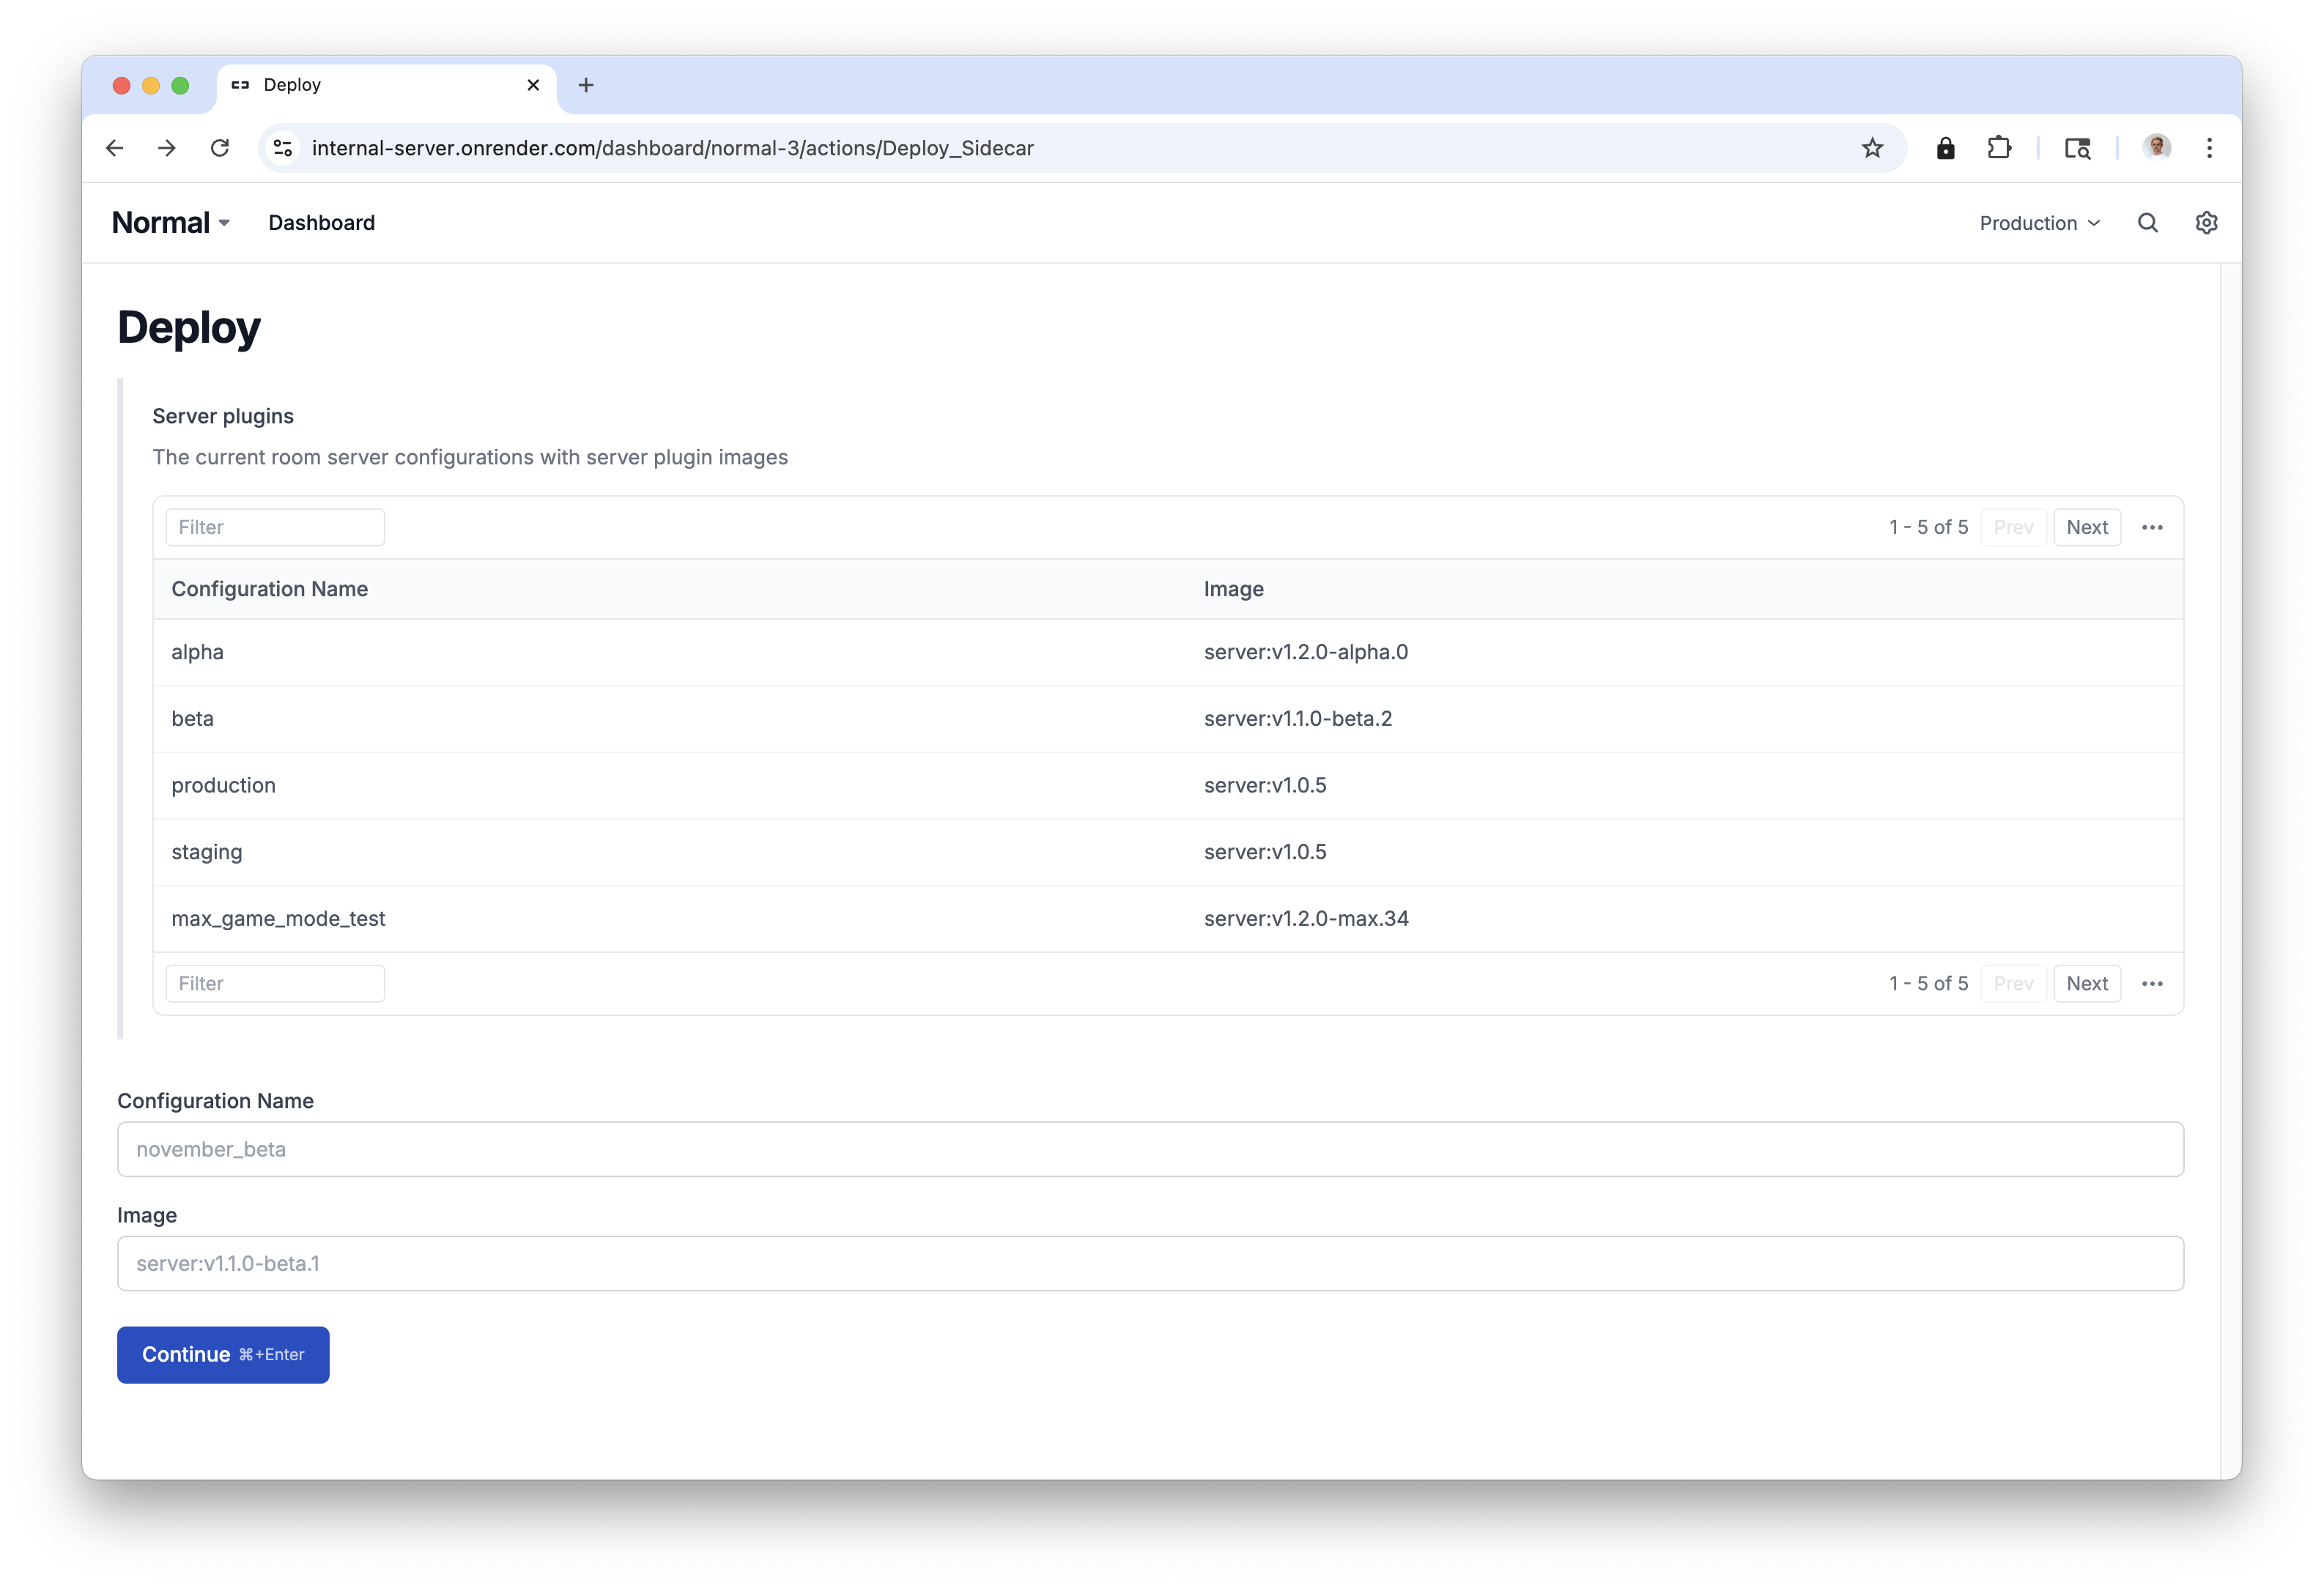Click the top Next pagination button
Viewport: 2324px width, 1588px height.
[x=2086, y=527]
